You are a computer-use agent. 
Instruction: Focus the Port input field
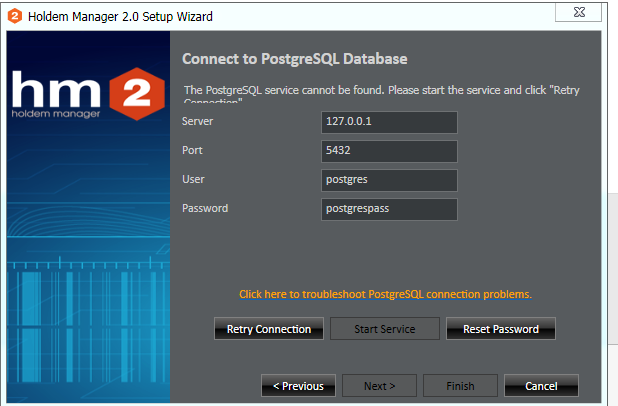389,151
